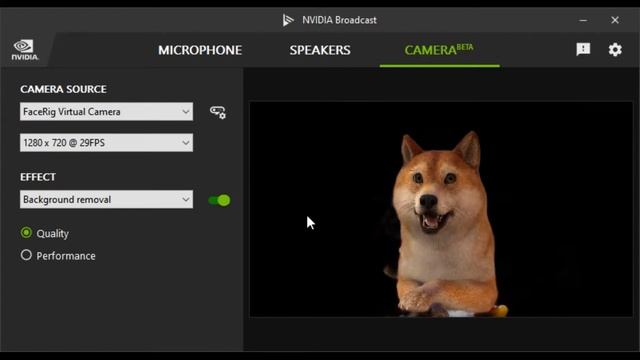Viewport: 640px width, 360px height.
Task: Open the settings gear icon
Action: (615, 50)
